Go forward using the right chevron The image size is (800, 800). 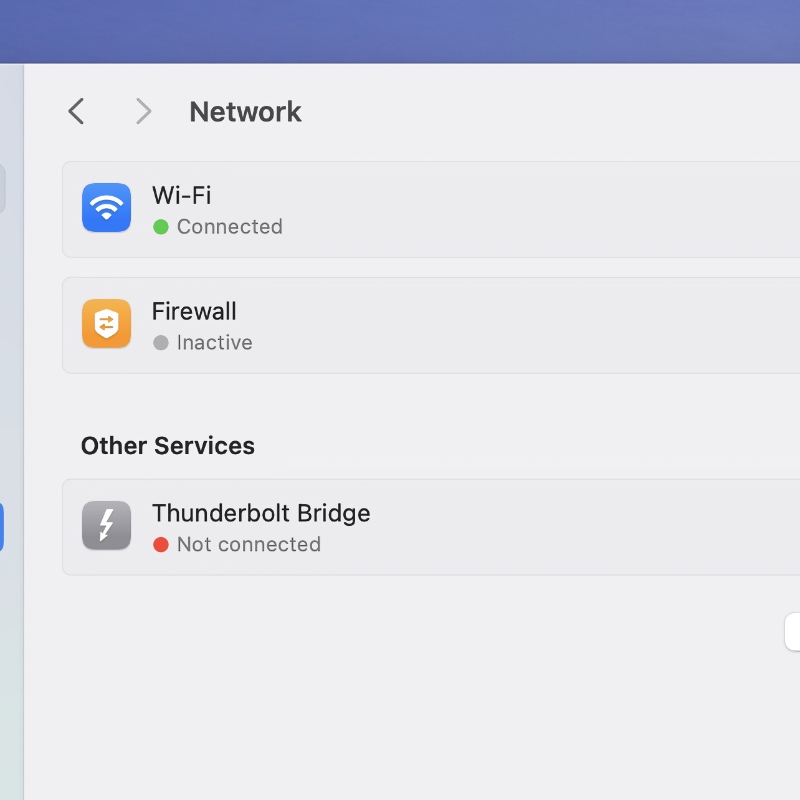coord(143,111)
